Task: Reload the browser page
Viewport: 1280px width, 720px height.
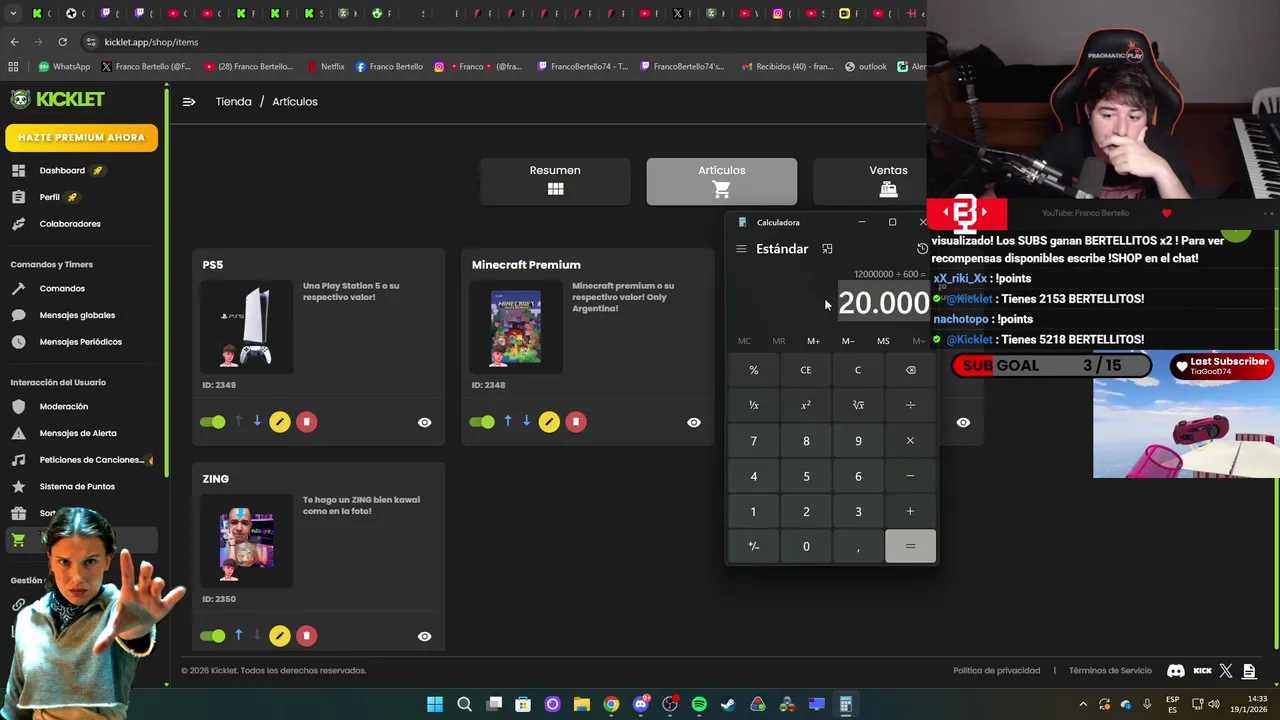Action: [62, 42]
